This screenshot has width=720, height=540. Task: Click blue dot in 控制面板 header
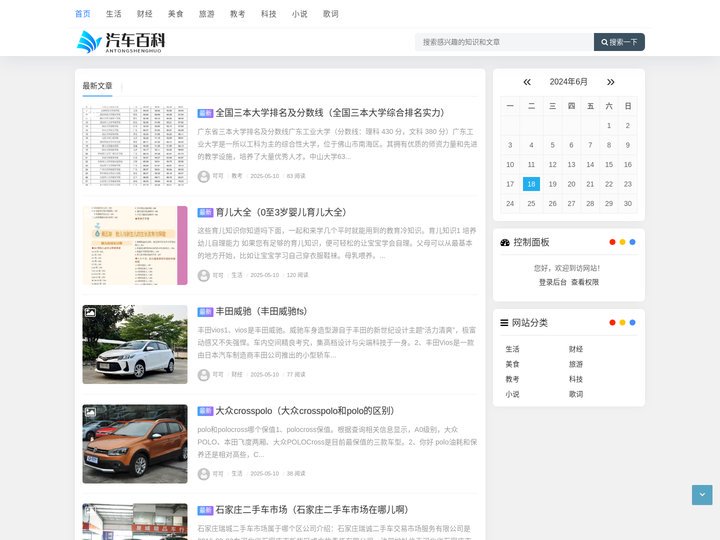(632, 242)
